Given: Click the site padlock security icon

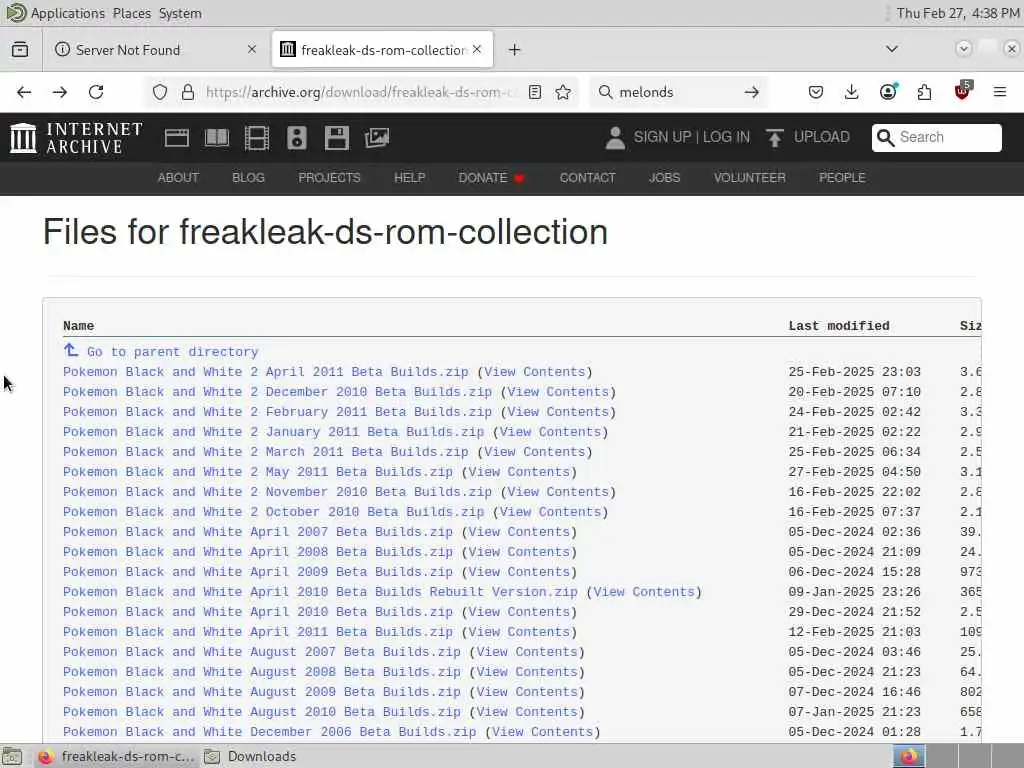Looking at the screenshot, I should [187, 92].
